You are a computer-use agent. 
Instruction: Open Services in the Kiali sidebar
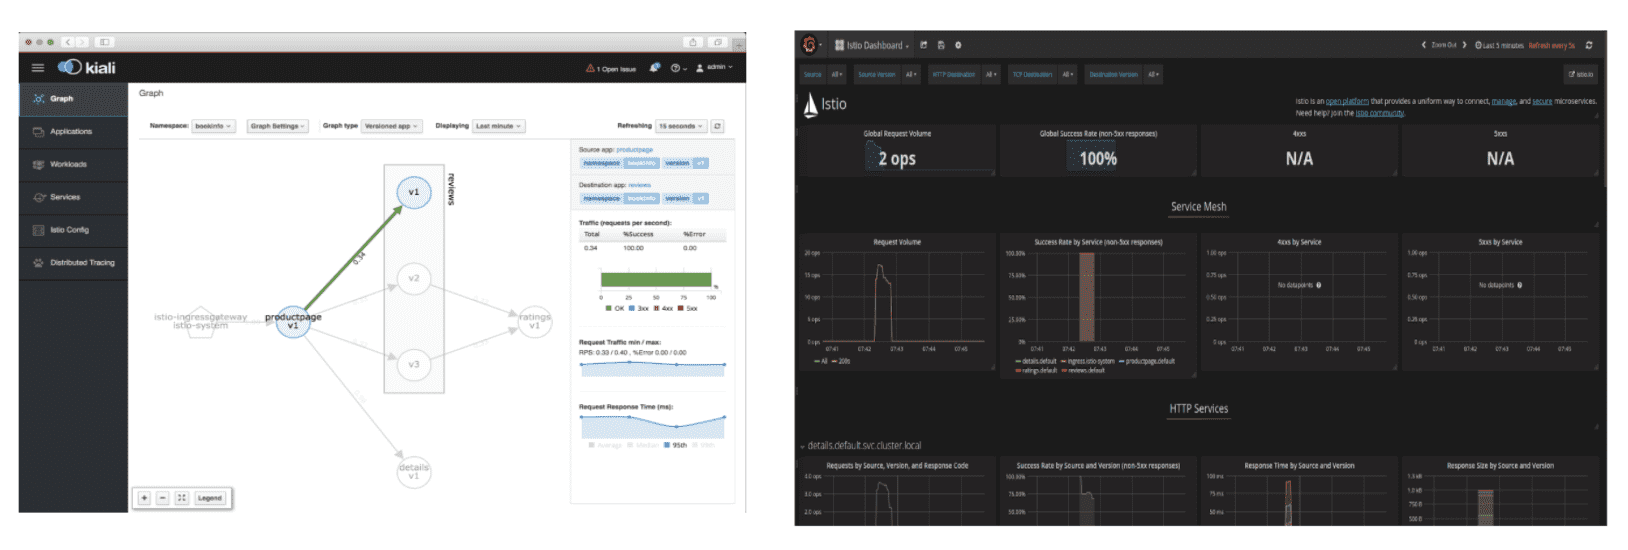(x=73, y=197)
